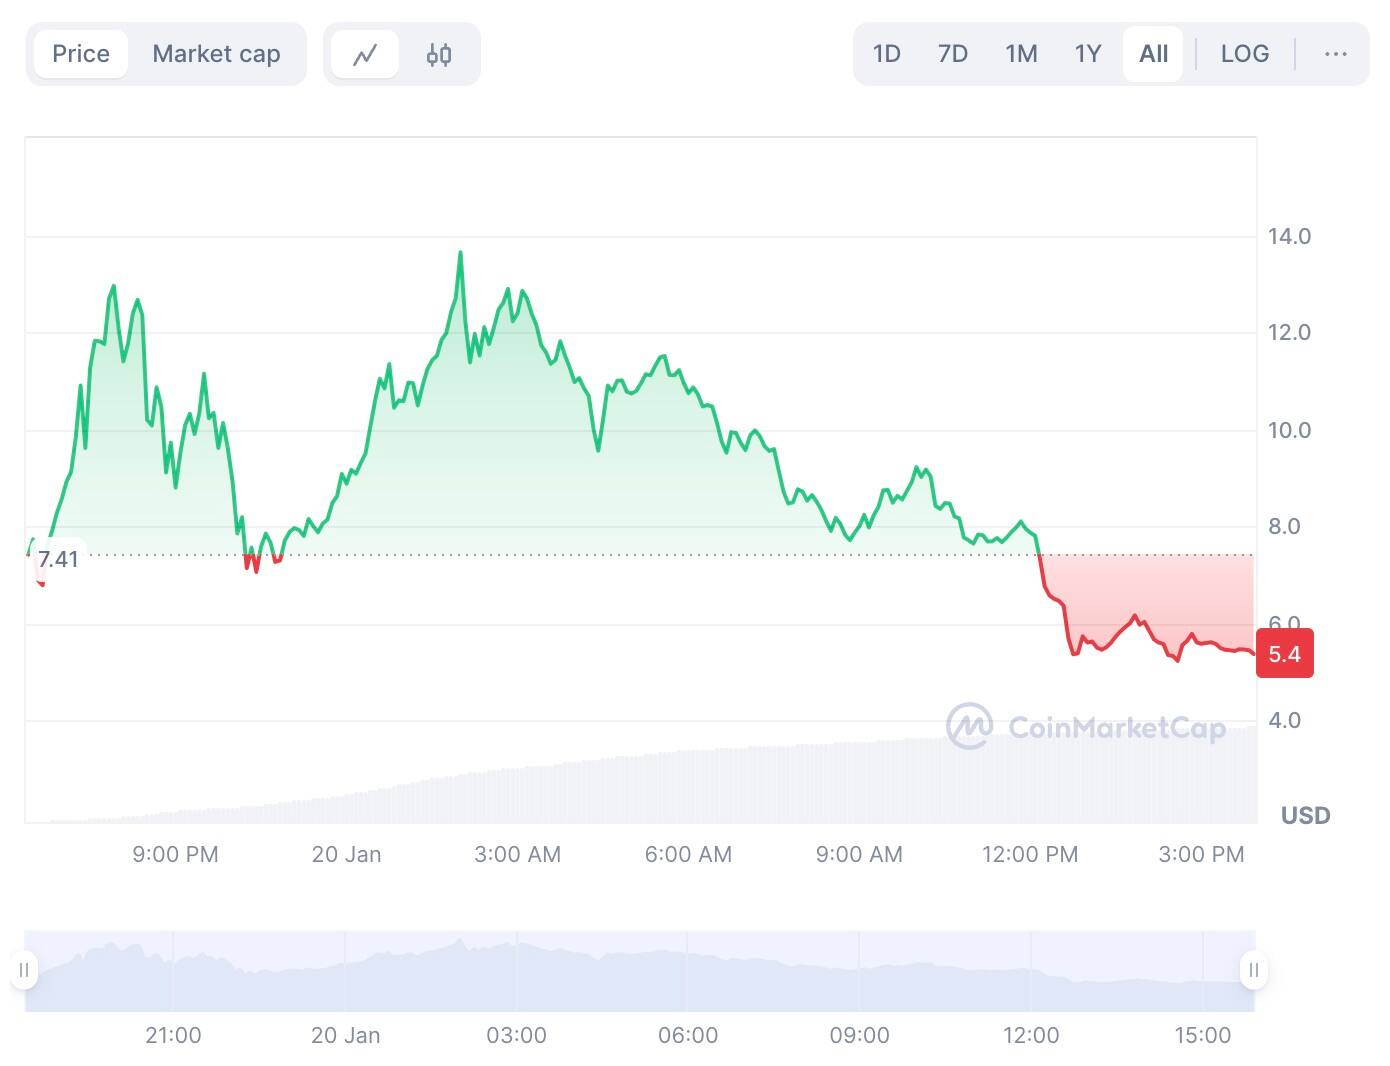Select the Price tab

point(81,54)
